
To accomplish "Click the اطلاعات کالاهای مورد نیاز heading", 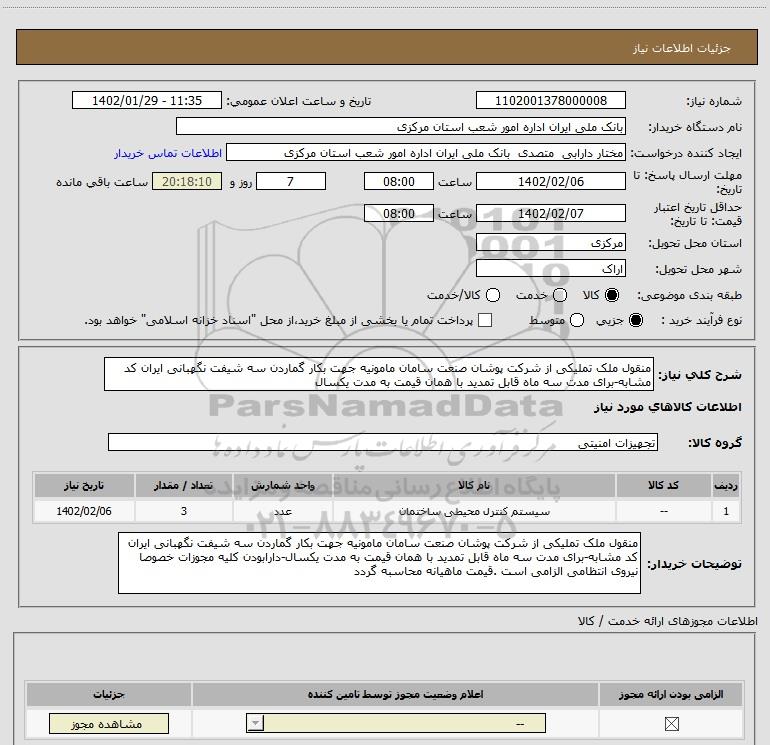I will [x=668, y=407].
